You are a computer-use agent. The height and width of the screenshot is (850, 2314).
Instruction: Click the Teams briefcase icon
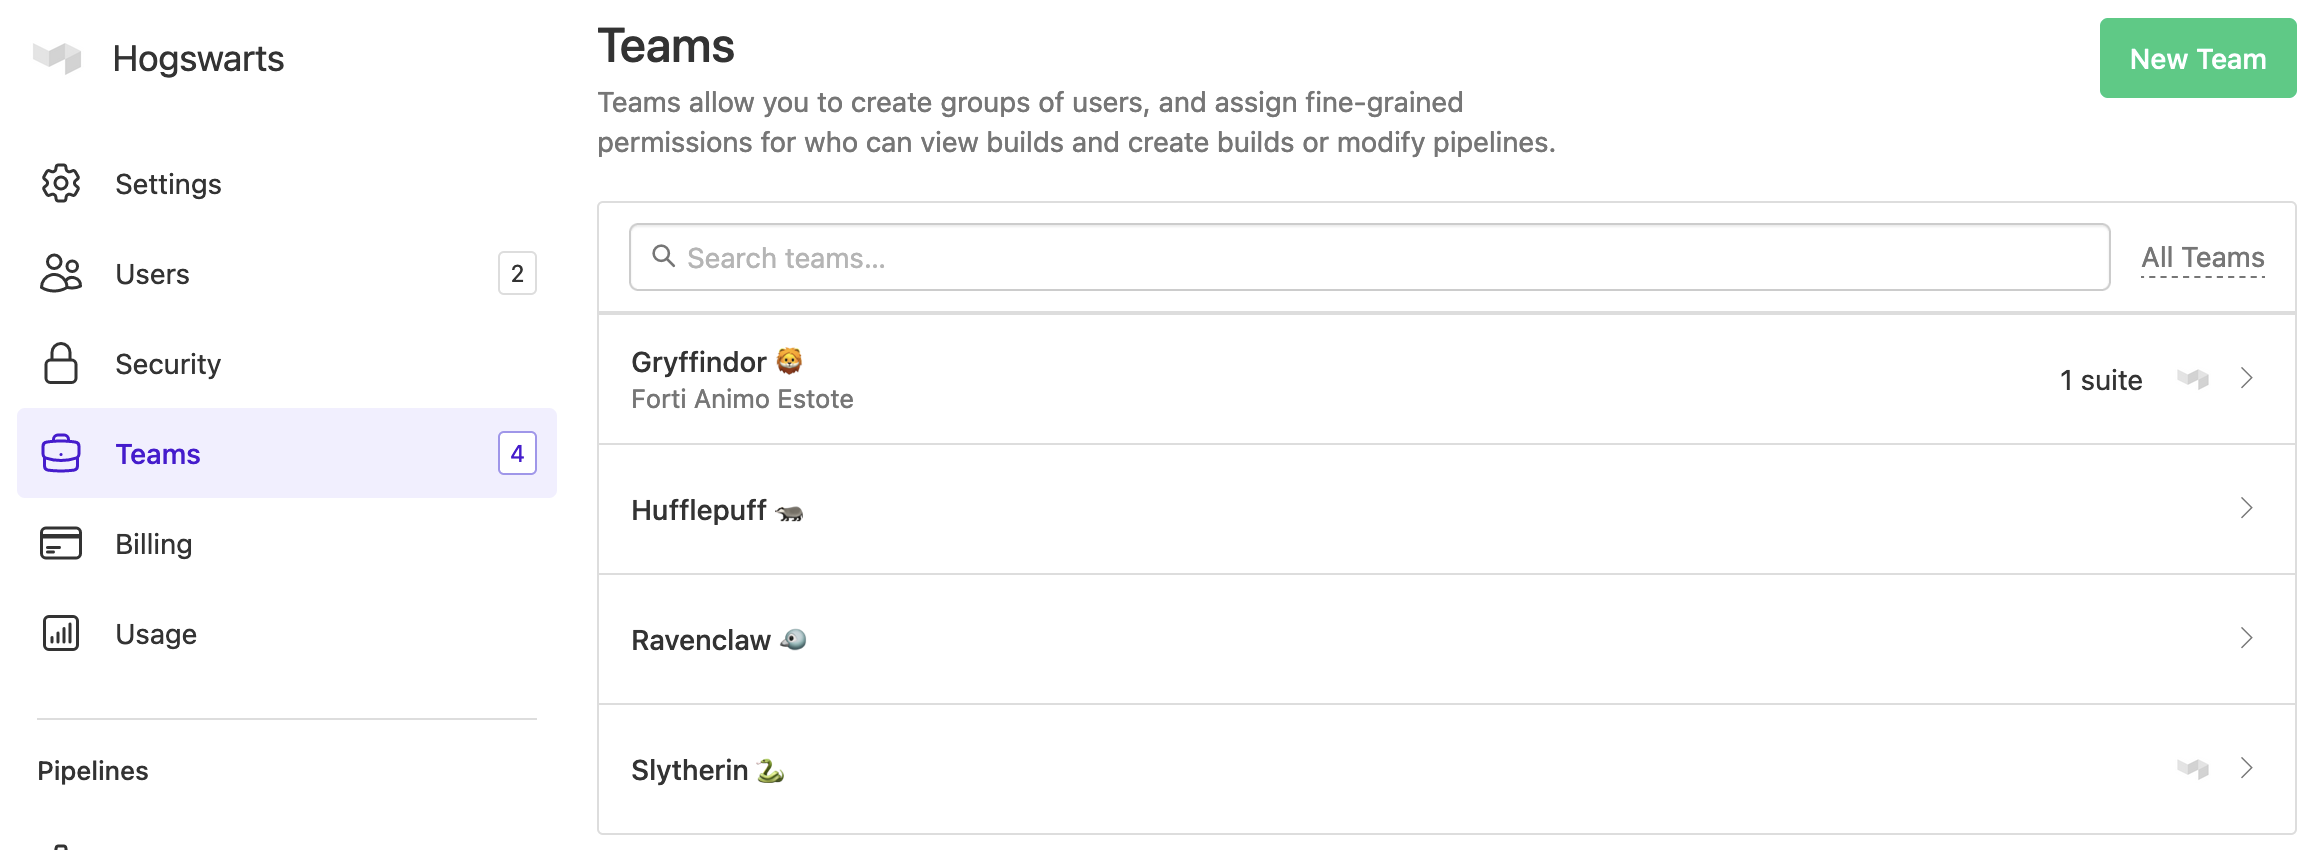click(61, 453)
